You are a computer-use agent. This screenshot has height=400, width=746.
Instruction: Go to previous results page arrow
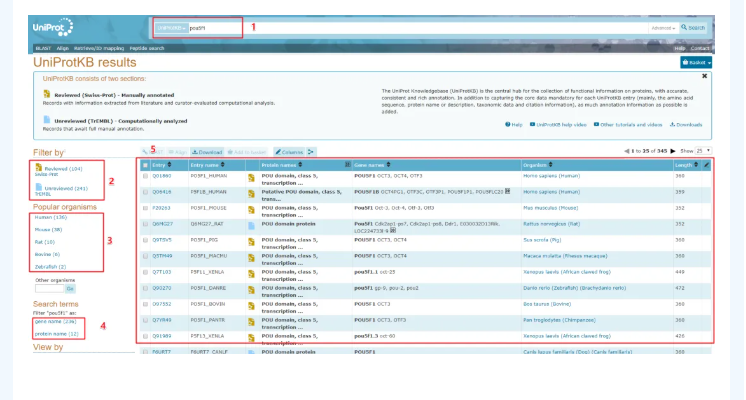(627, 151)
